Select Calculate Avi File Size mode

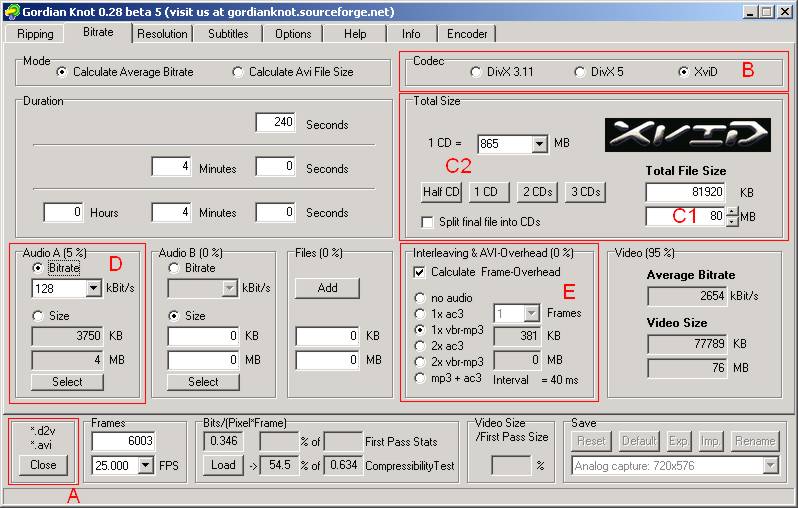click(x=237, y=72)
